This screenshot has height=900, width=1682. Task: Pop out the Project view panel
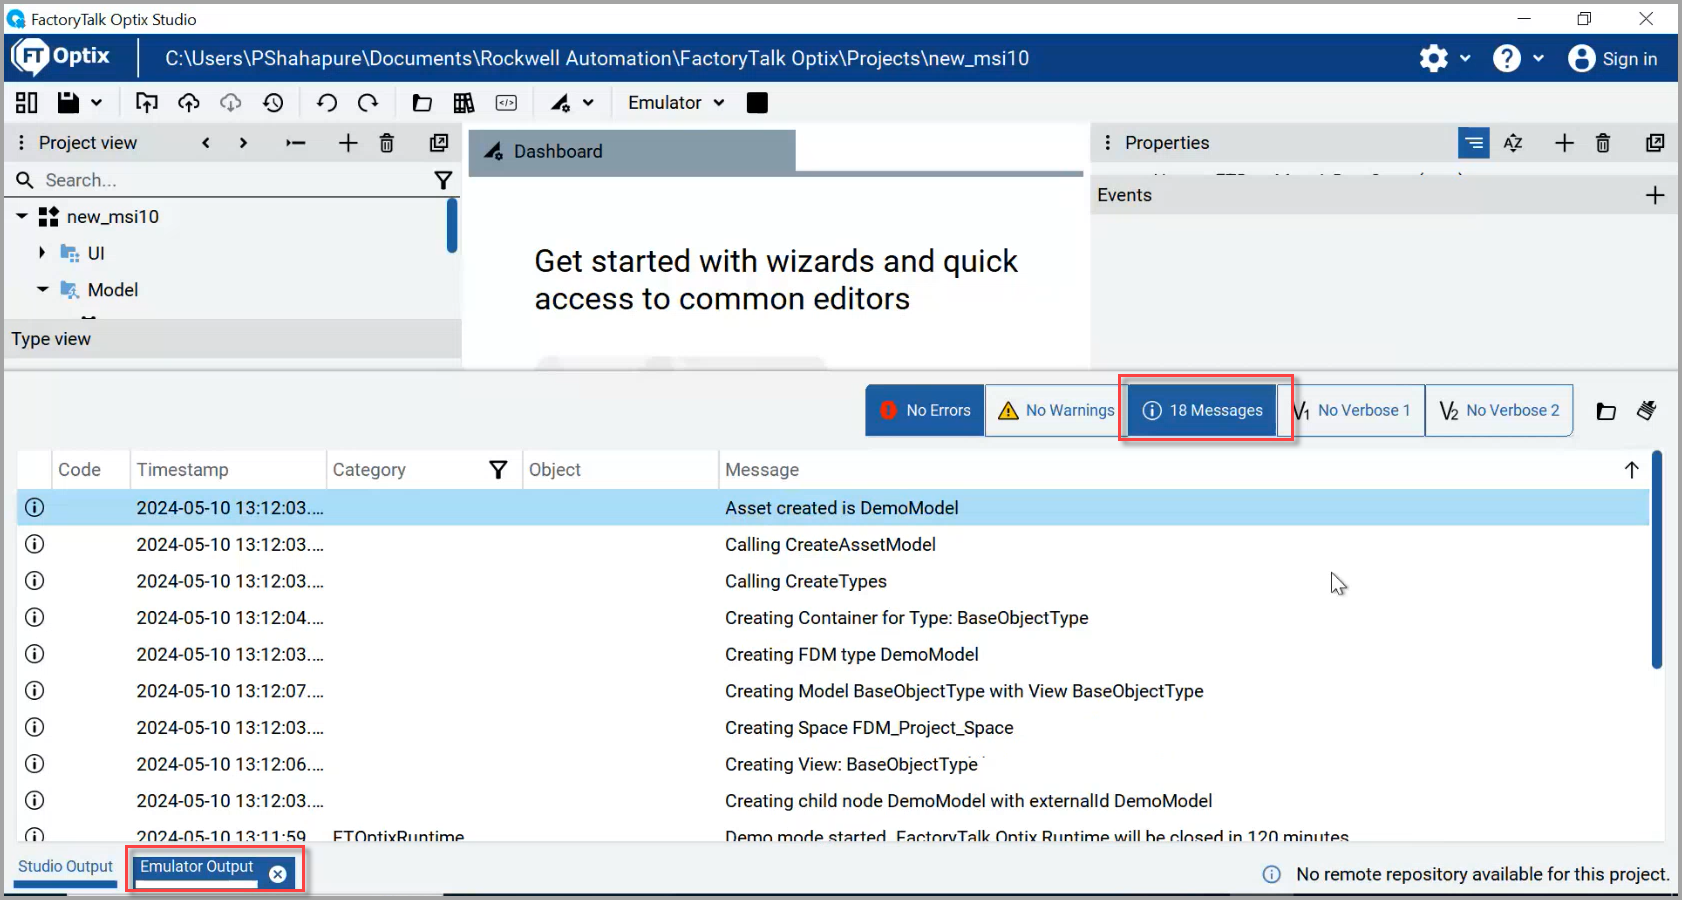click(x=439, y=143)
